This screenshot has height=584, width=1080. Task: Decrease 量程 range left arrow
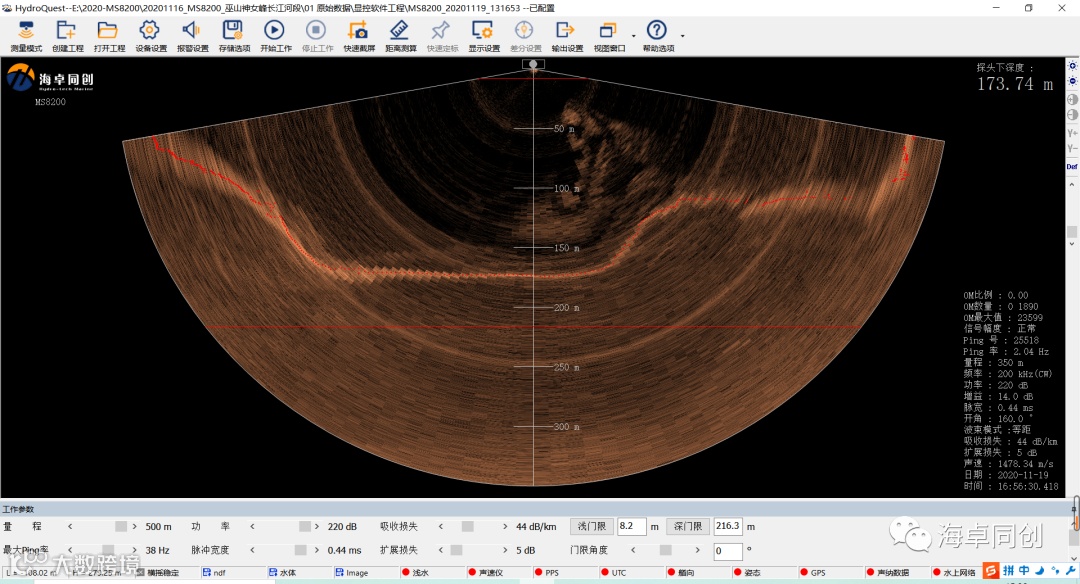click(70, 526)
